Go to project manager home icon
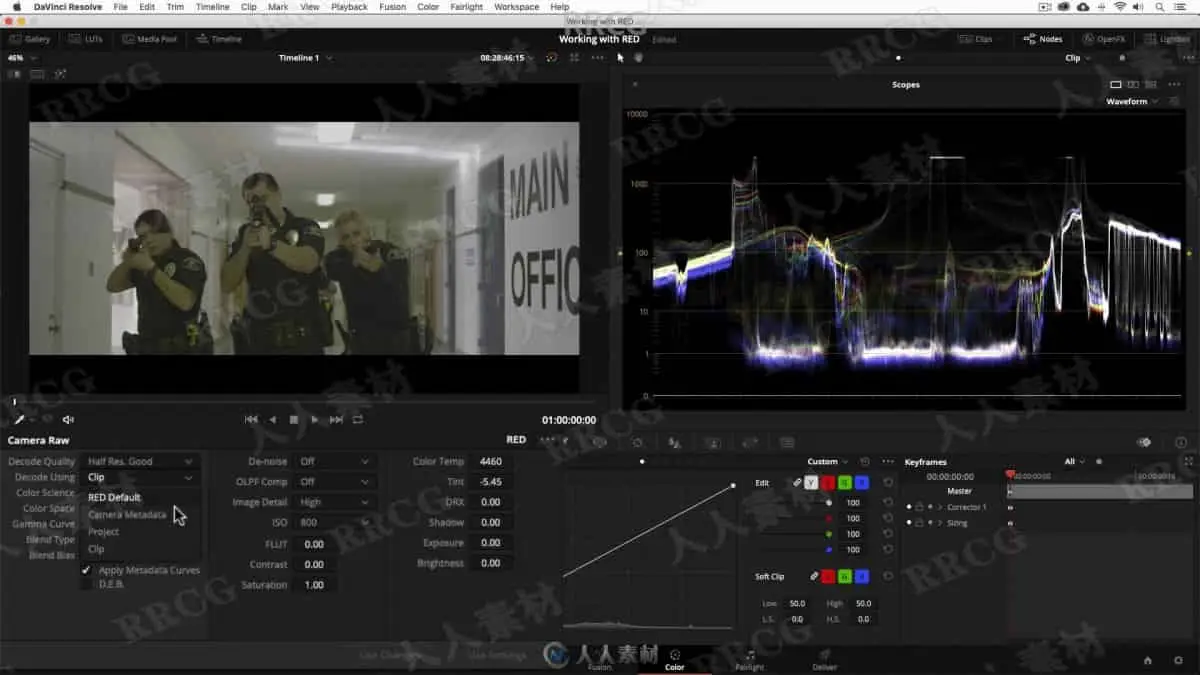This screenshot has height=675, width=1200. coord(1147,660)
